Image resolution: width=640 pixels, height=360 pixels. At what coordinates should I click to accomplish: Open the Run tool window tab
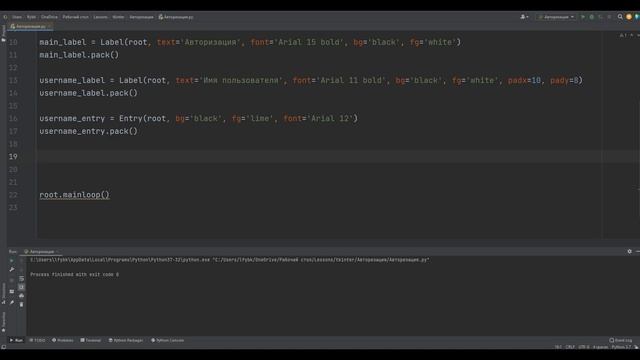pyautogui.click(x=16, y=340)
